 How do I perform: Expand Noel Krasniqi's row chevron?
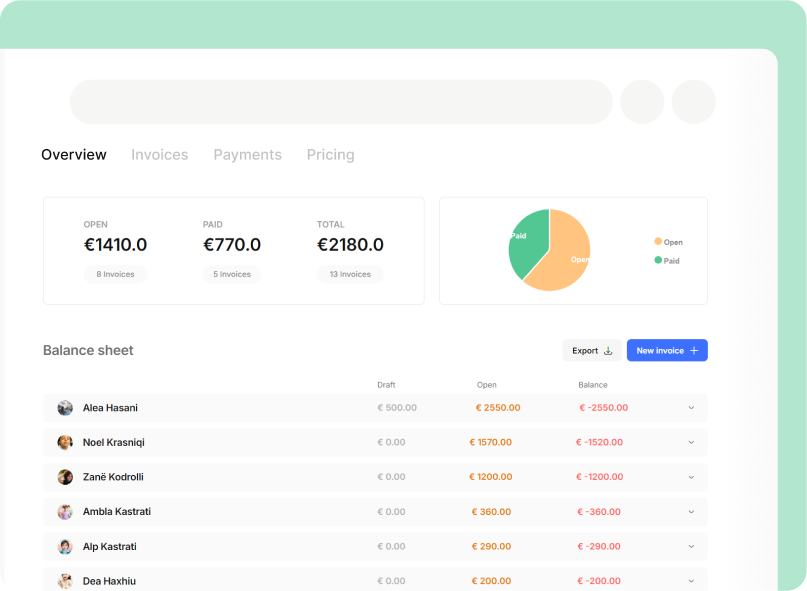click(x=691, y=442)
